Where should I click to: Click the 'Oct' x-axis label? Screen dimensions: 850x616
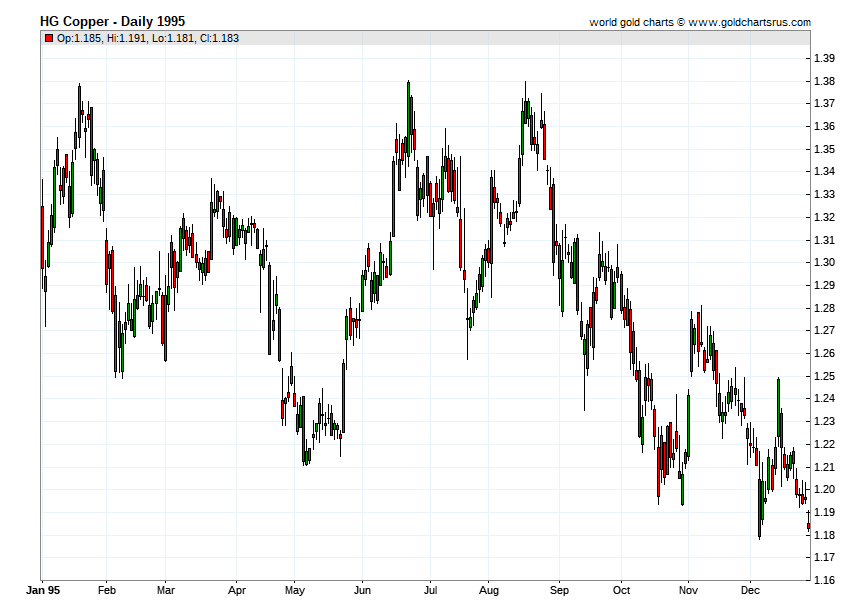coord(621,590)
